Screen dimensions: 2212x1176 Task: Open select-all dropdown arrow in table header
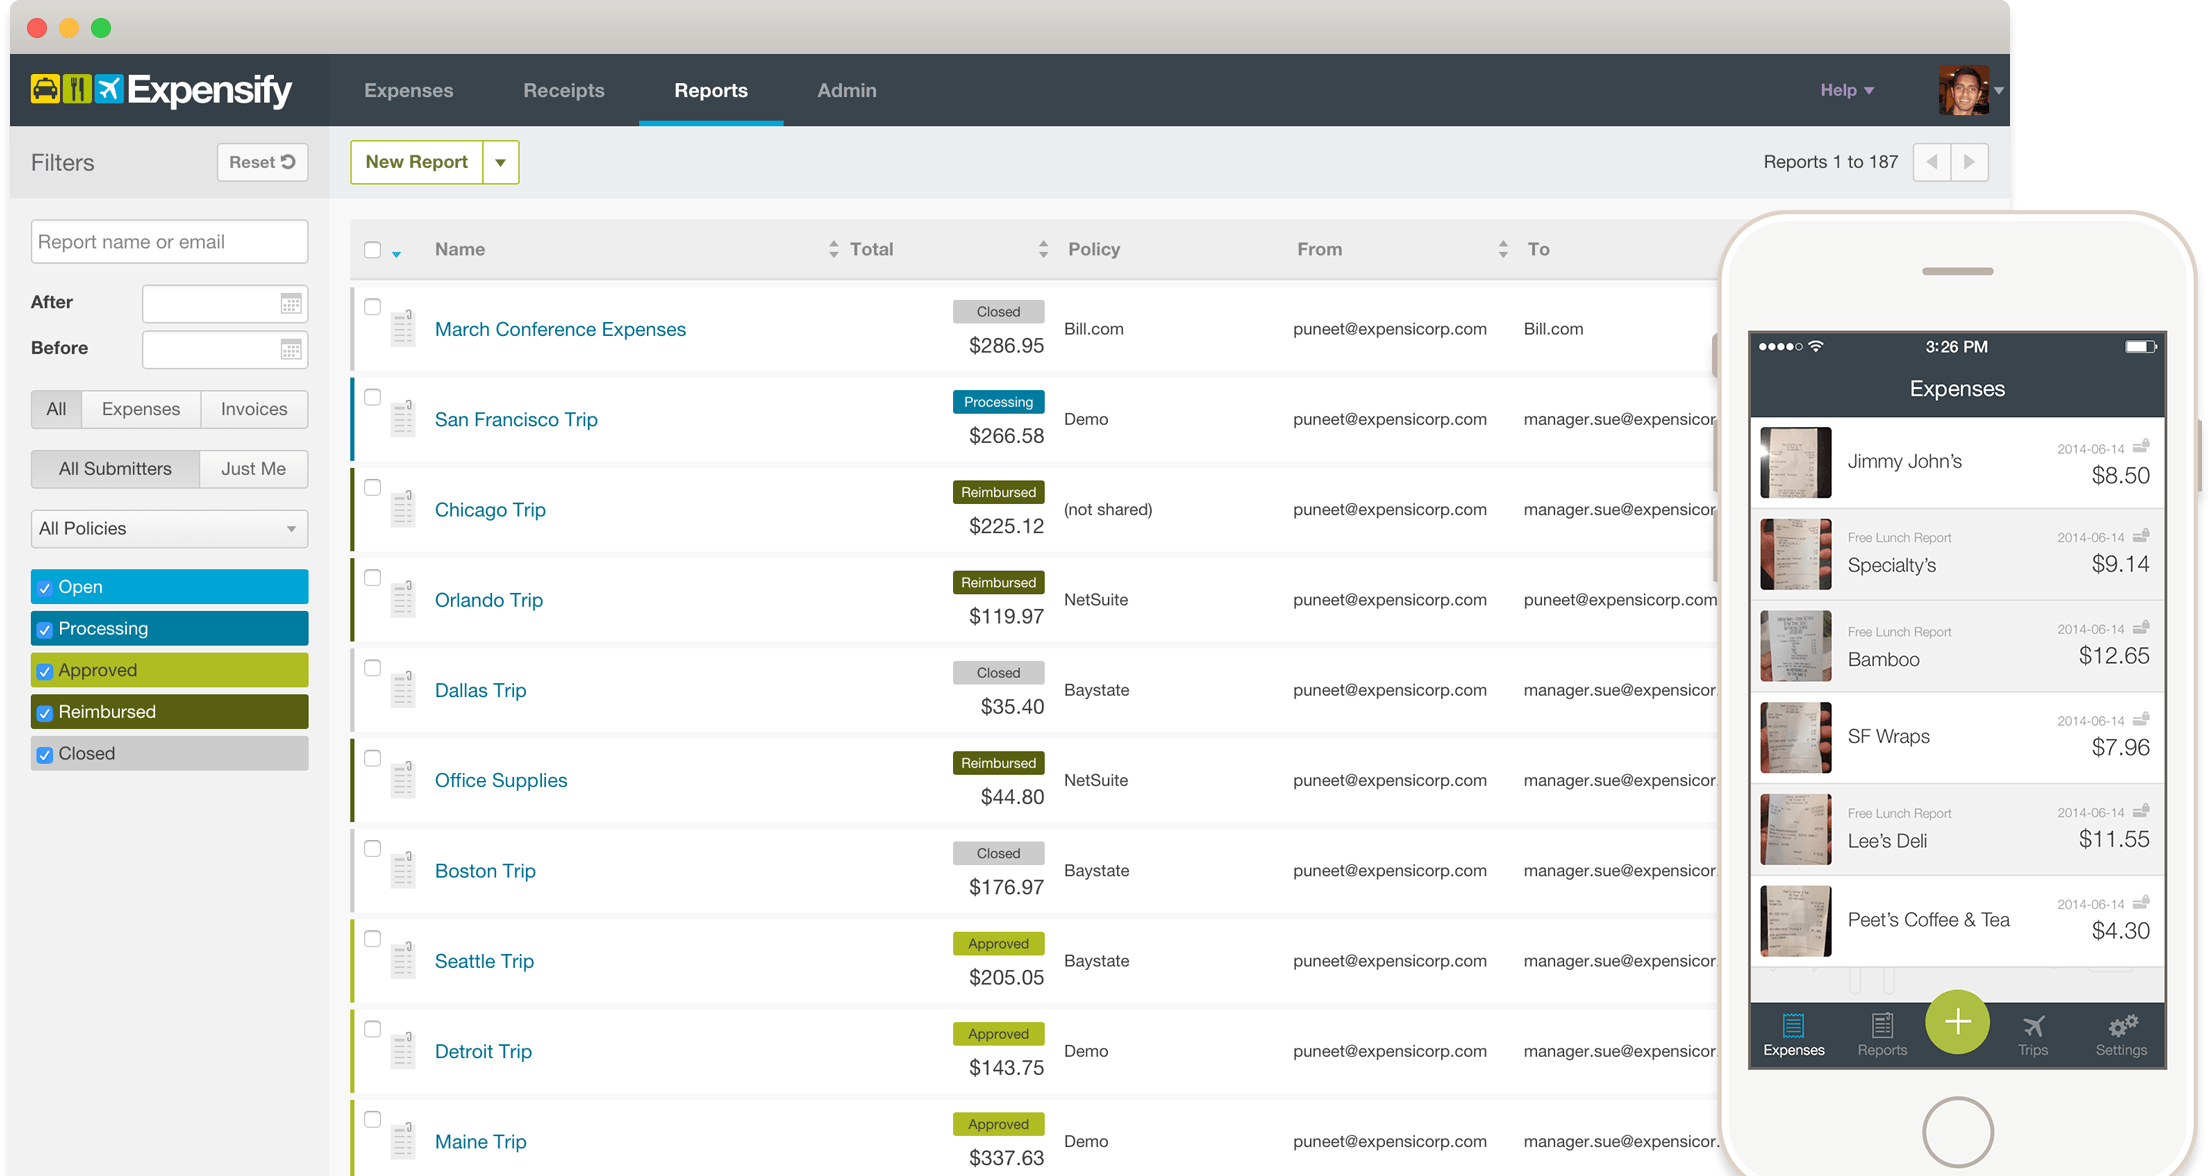(x=396, y=254)
